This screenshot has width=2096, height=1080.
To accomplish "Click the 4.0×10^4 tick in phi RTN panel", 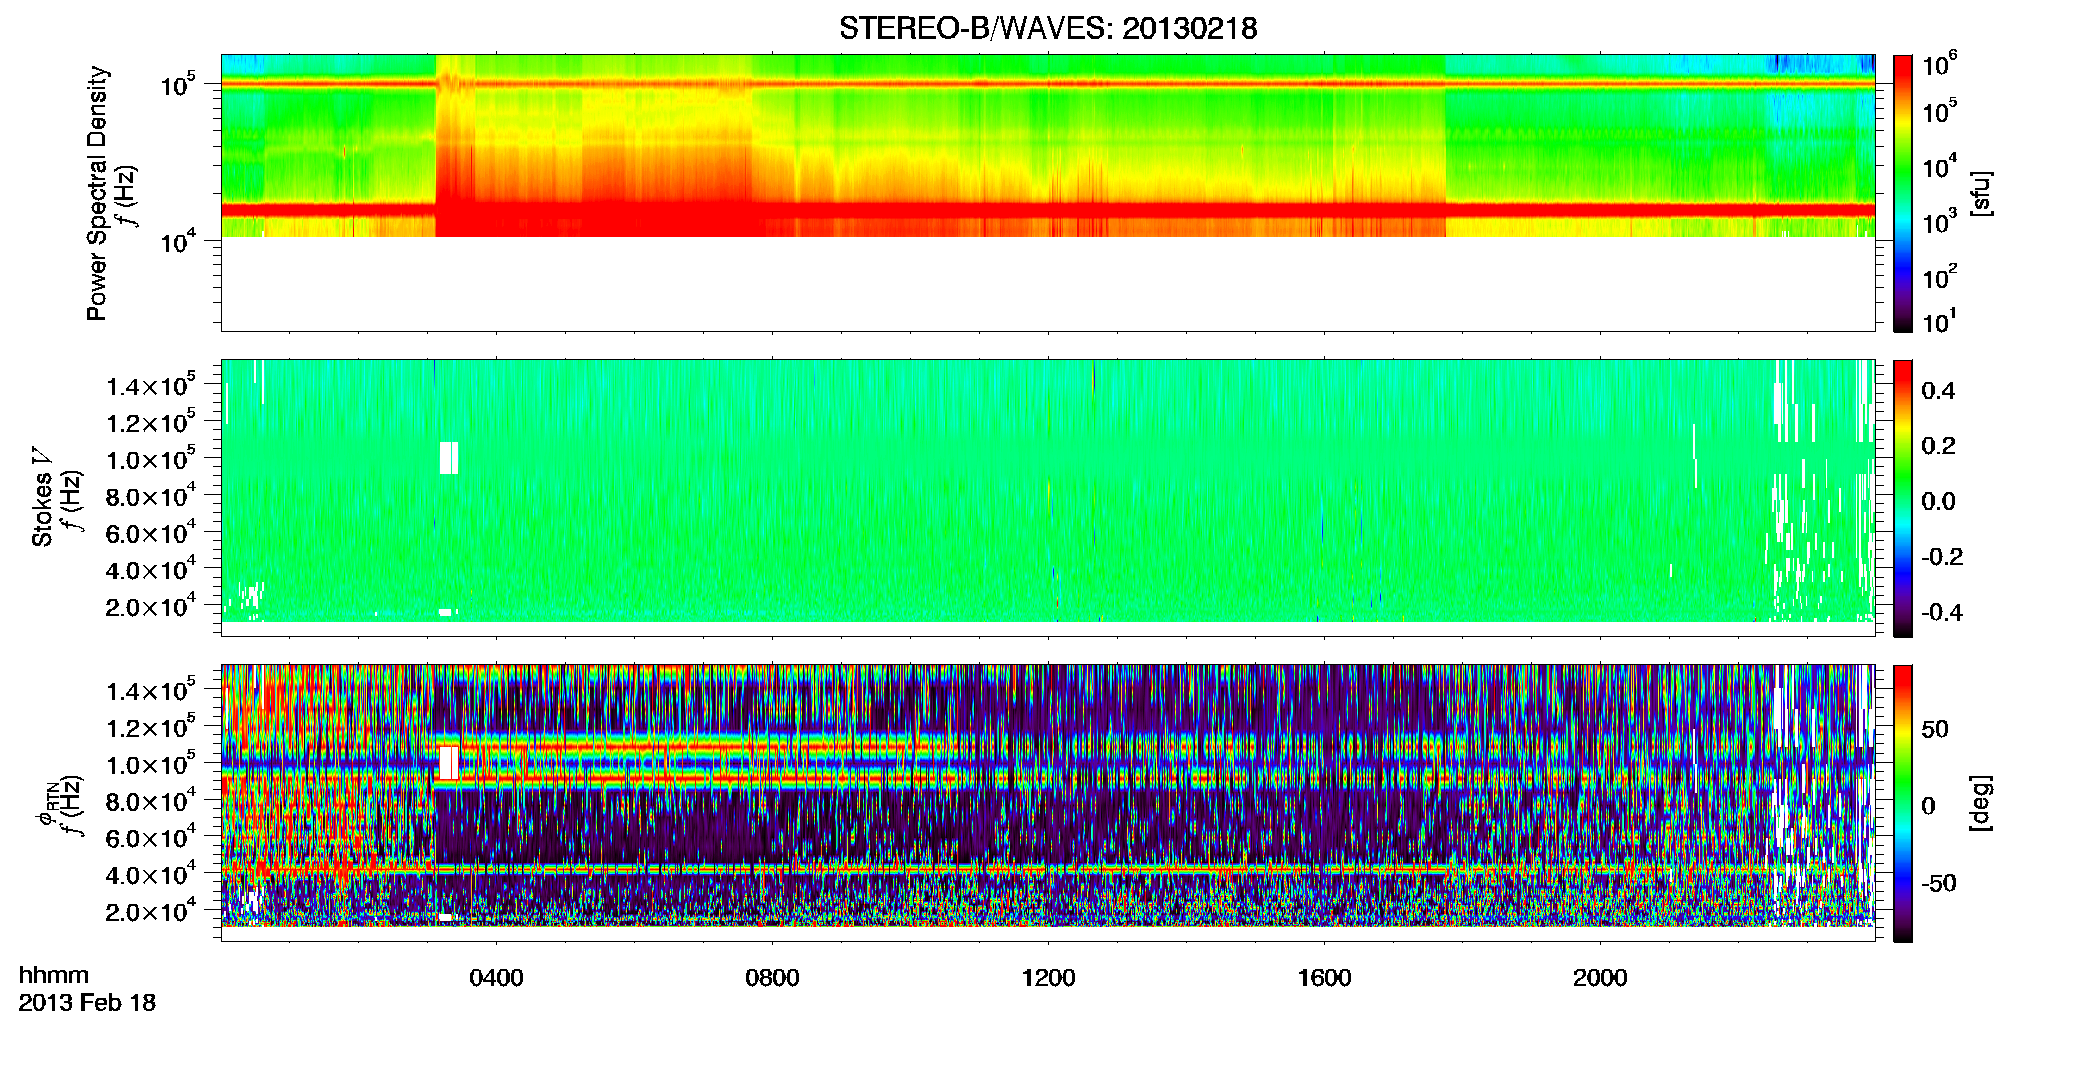I will 151,875.
